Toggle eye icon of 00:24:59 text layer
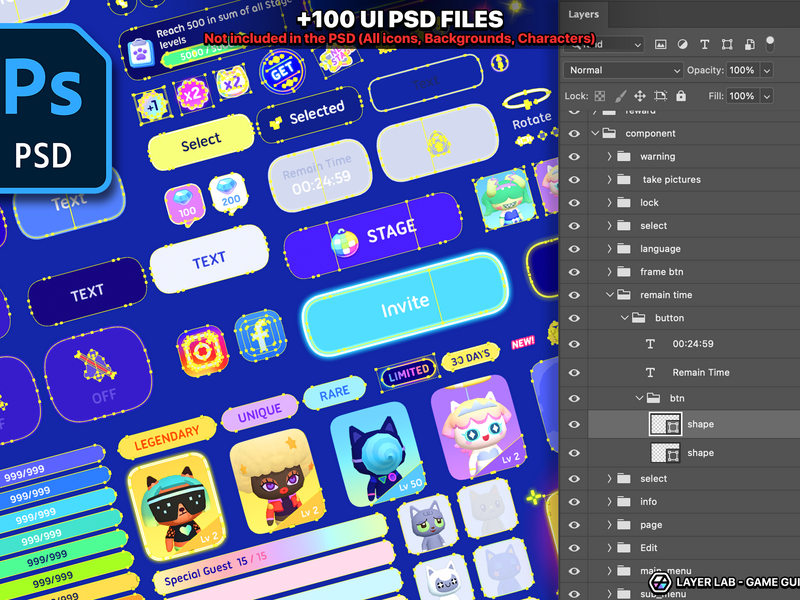 coord(574,344)
